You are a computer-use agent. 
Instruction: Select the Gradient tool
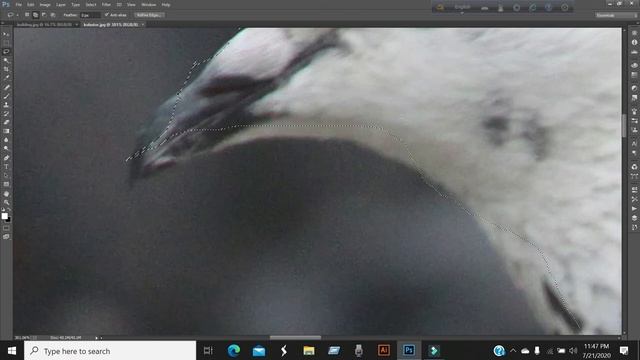click(x=6, y=131)
